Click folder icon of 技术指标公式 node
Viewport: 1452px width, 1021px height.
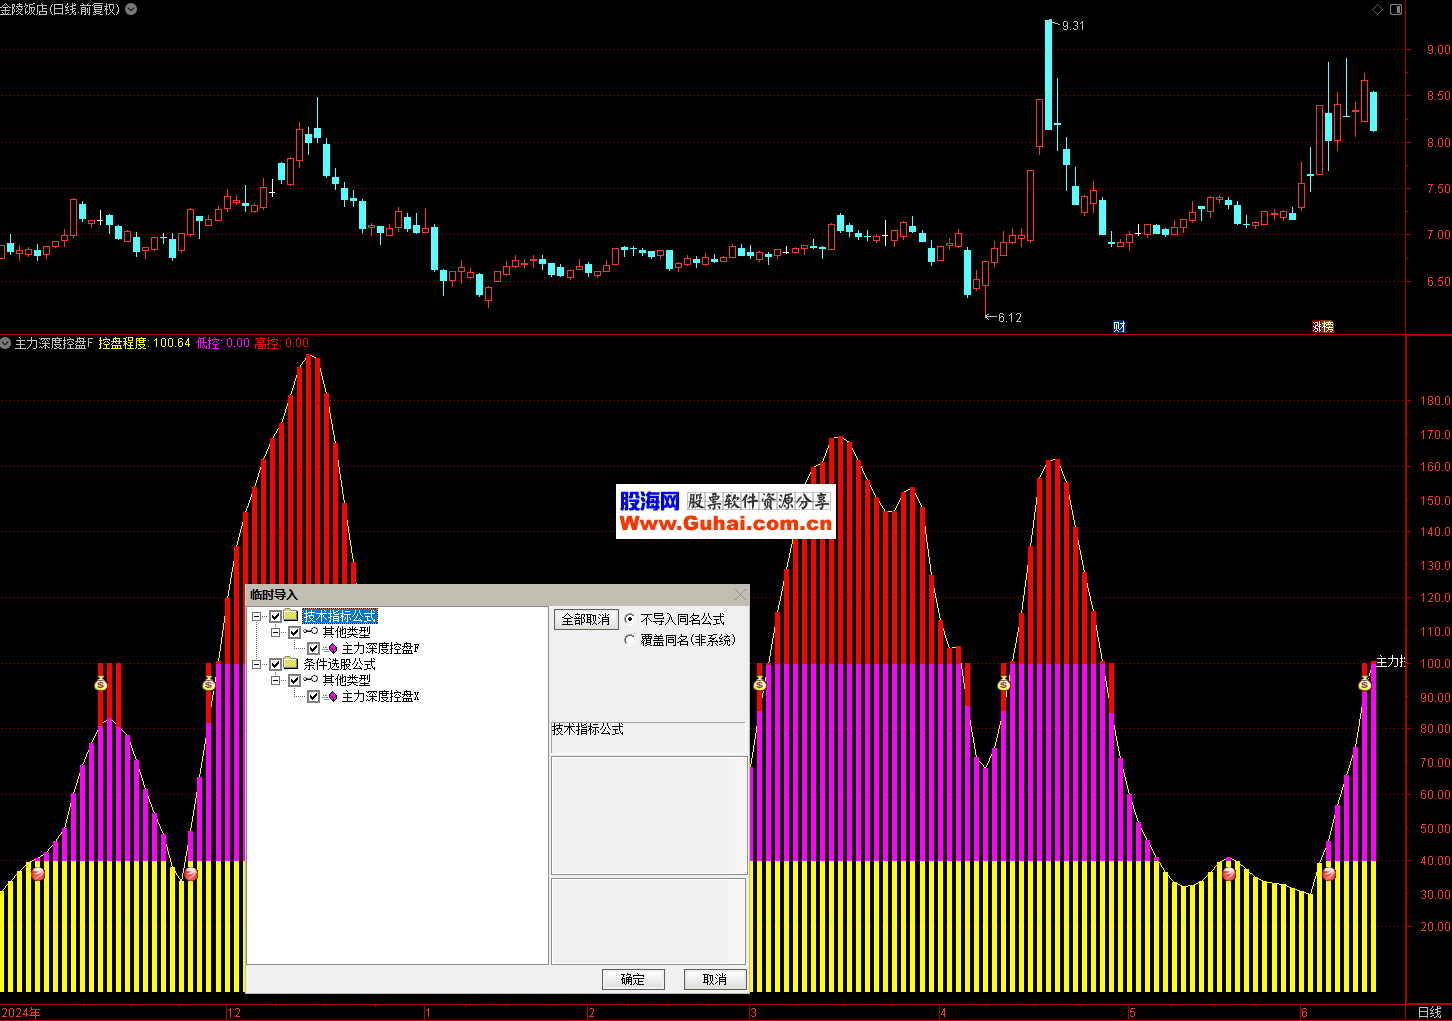[291, 616]
